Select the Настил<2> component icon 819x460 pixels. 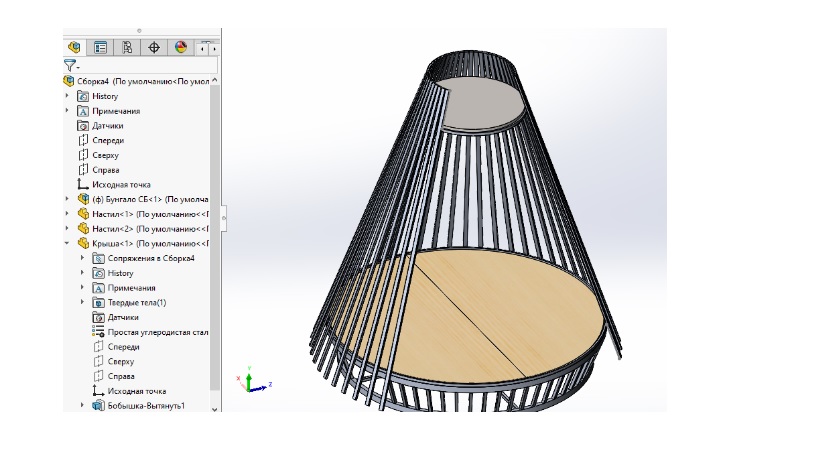click(83, 228)
